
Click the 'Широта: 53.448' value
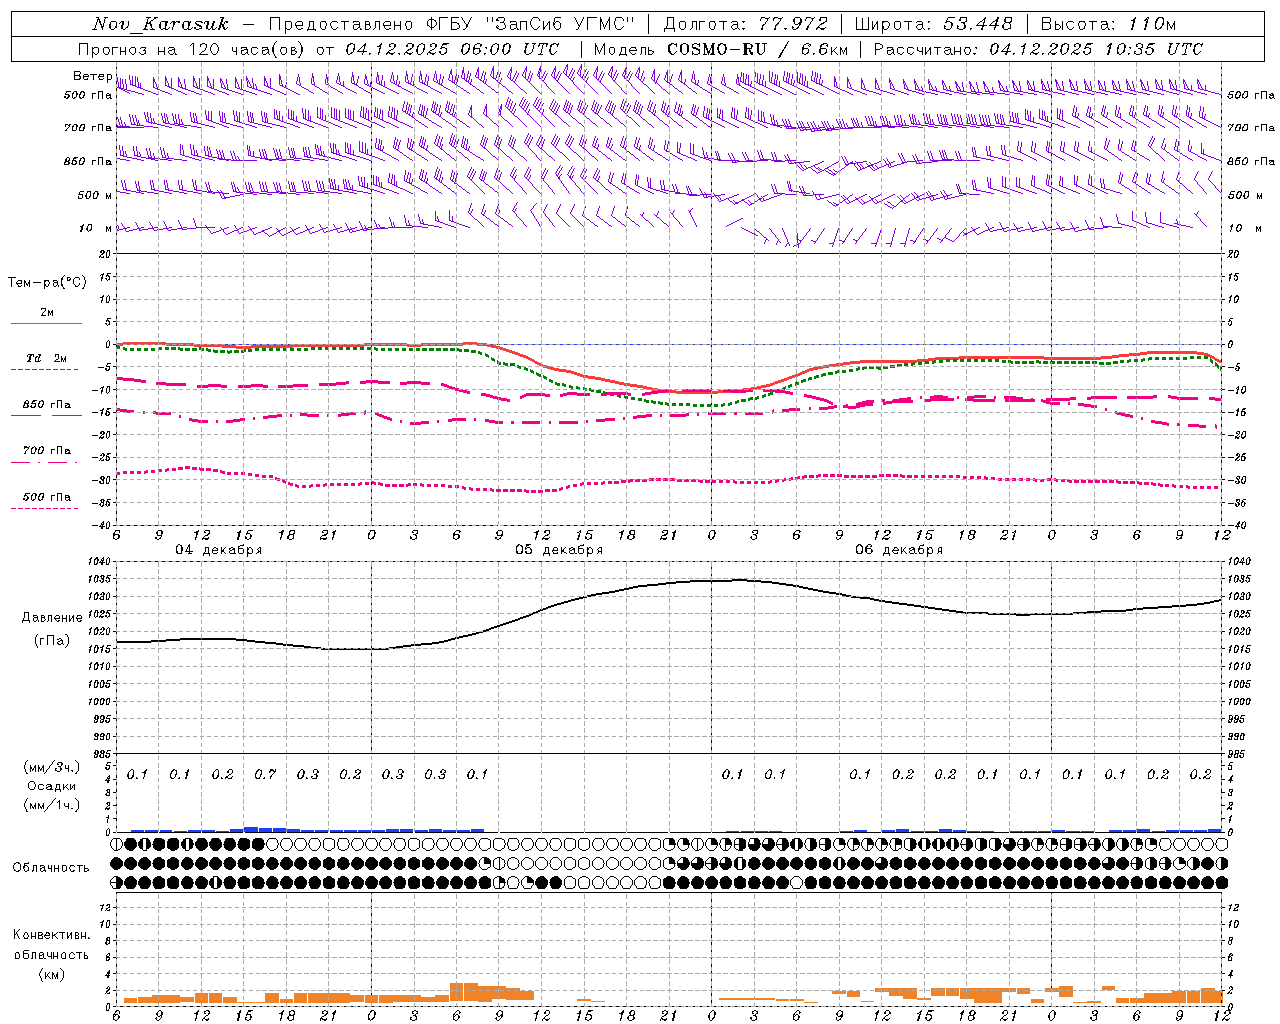(x=934, y=24)
